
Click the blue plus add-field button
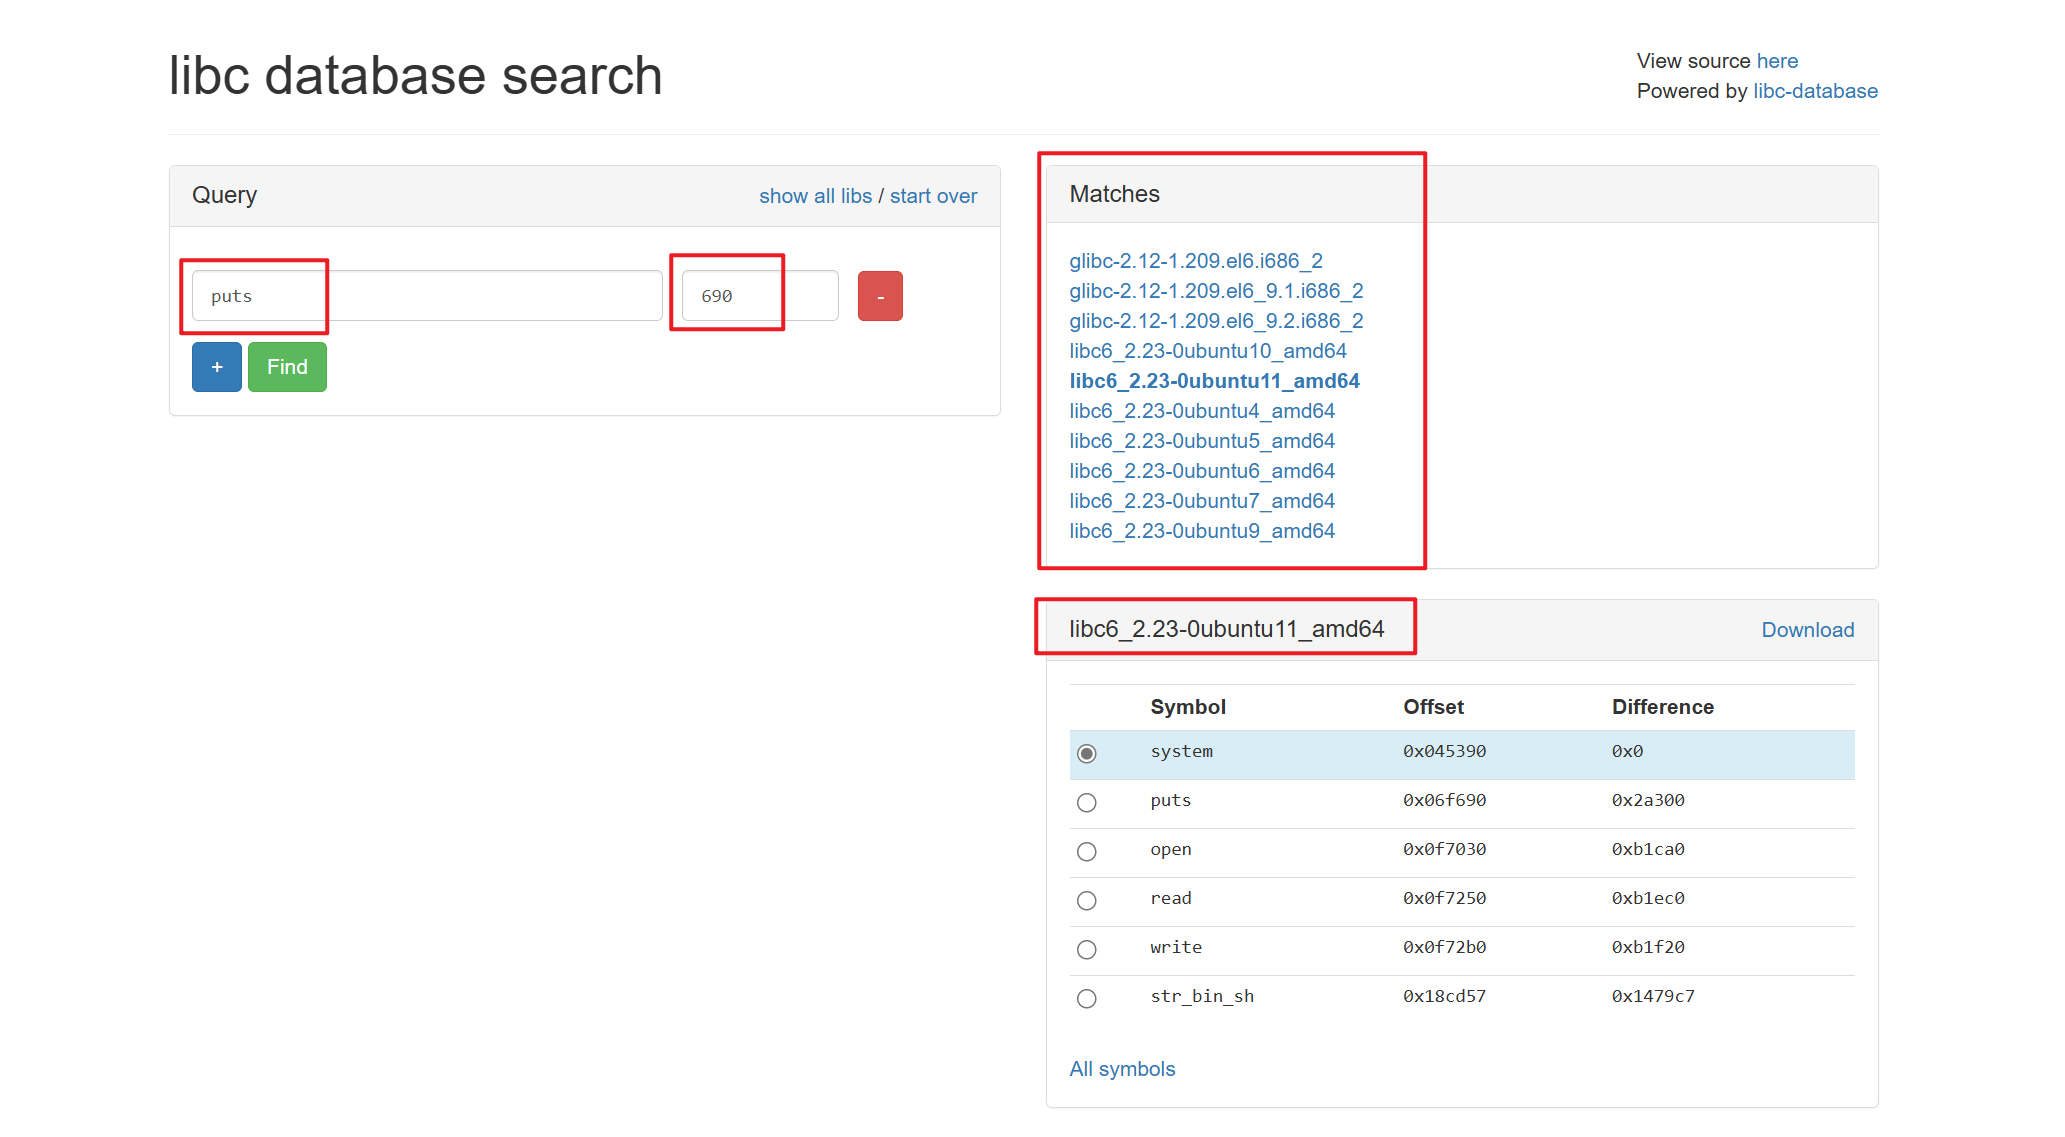pyautogui.click(x=216, y=367)
